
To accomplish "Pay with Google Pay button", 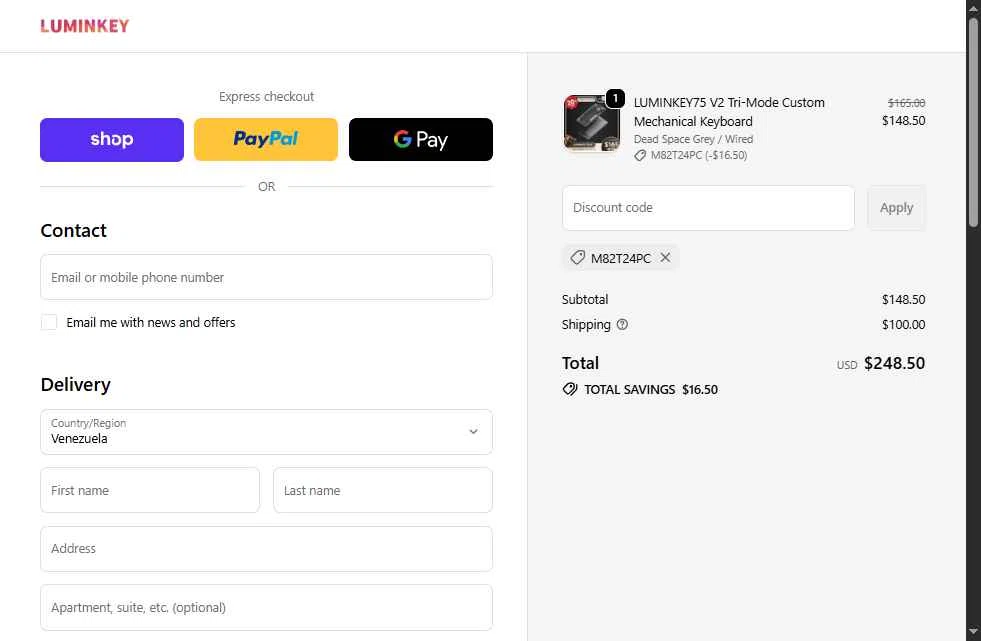I will (421, 139).
